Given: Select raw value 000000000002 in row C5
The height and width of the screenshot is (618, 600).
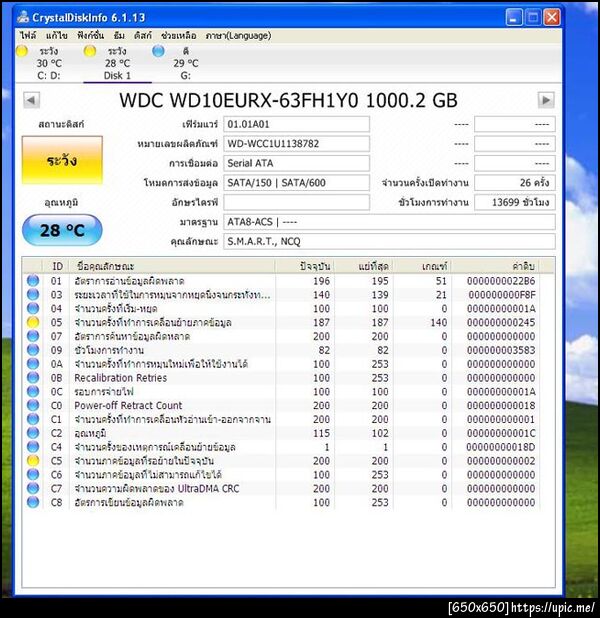Looking at the screenshot, I should click(501, 461).
